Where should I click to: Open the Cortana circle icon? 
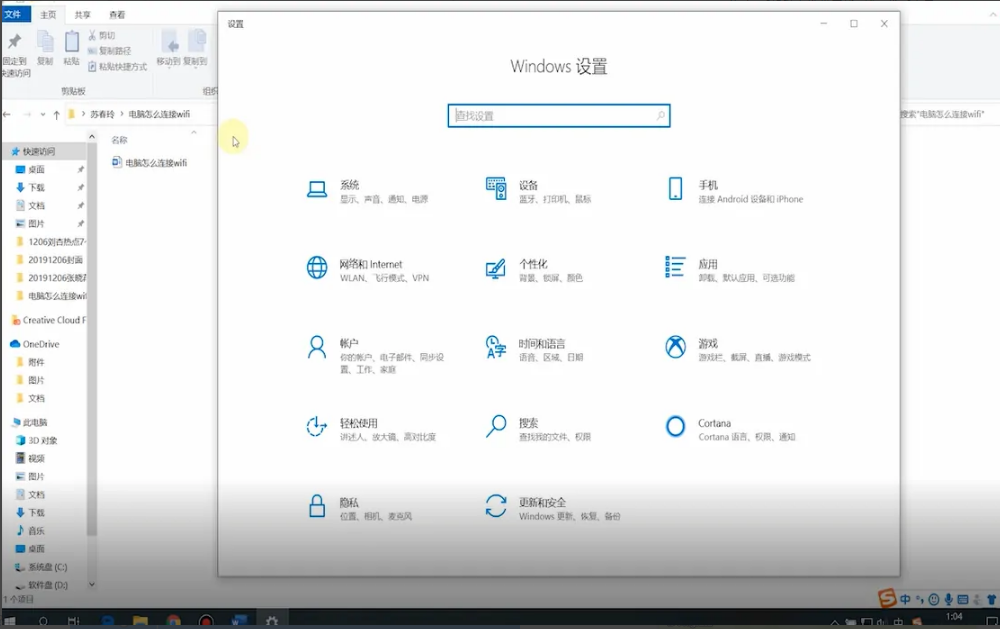click(676, 427)
